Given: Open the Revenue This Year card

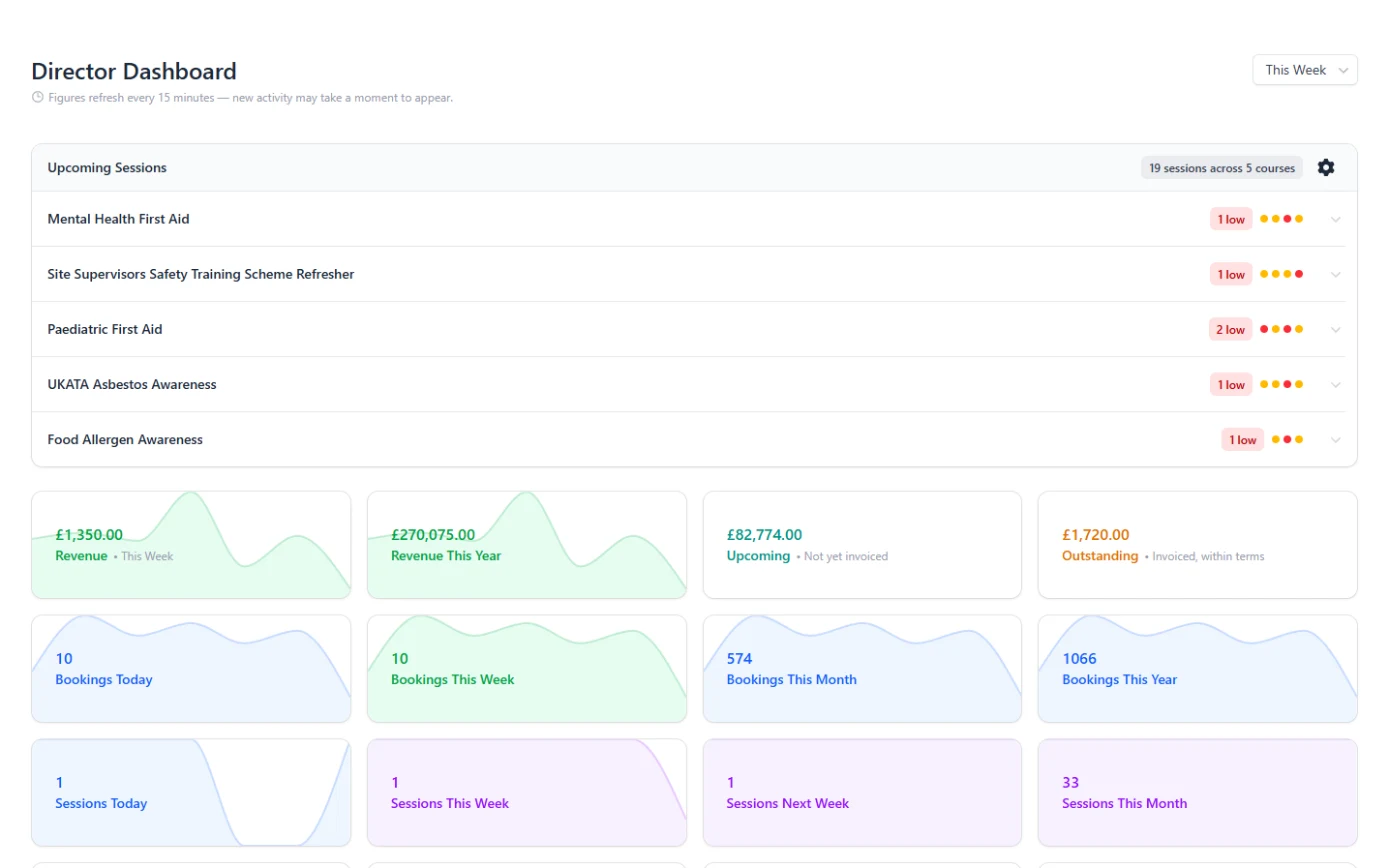Looking at the screenshot, I should coord(527,545).
